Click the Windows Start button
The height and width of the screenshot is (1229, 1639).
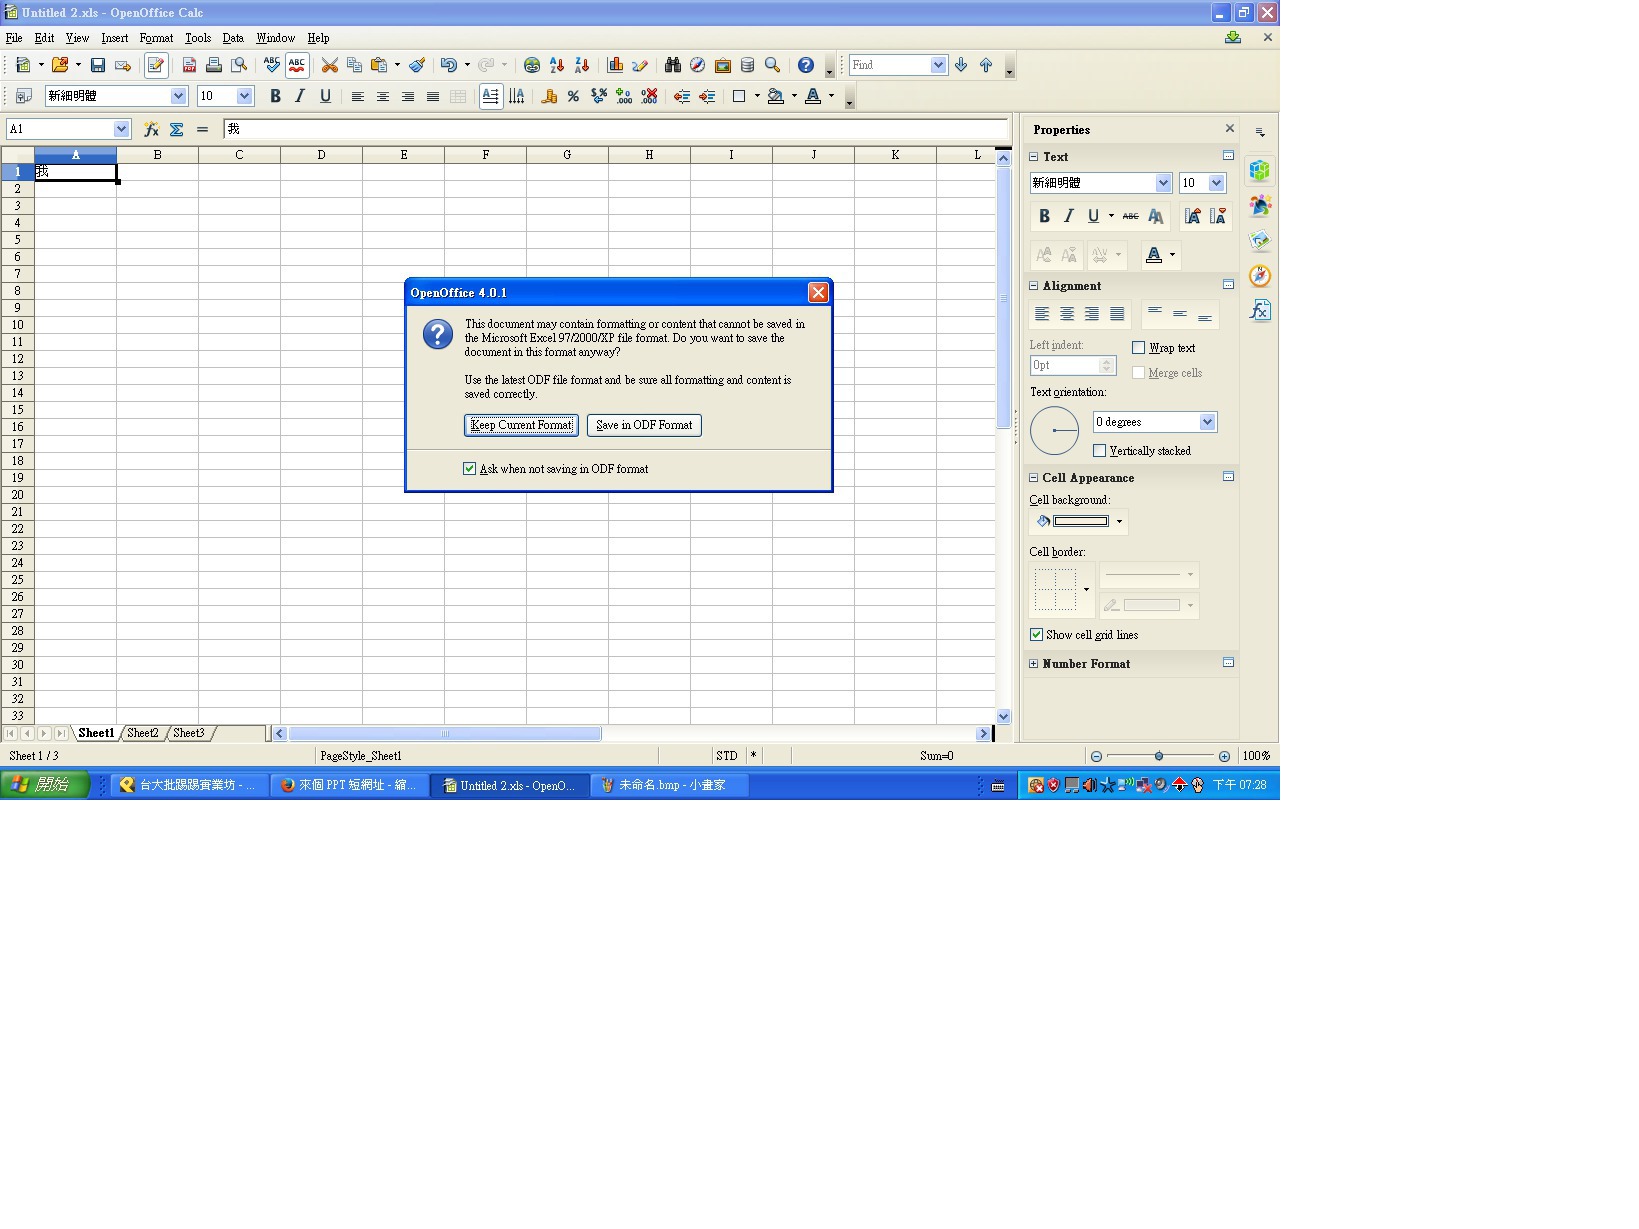pyautogui.click(x=45, y=785)
